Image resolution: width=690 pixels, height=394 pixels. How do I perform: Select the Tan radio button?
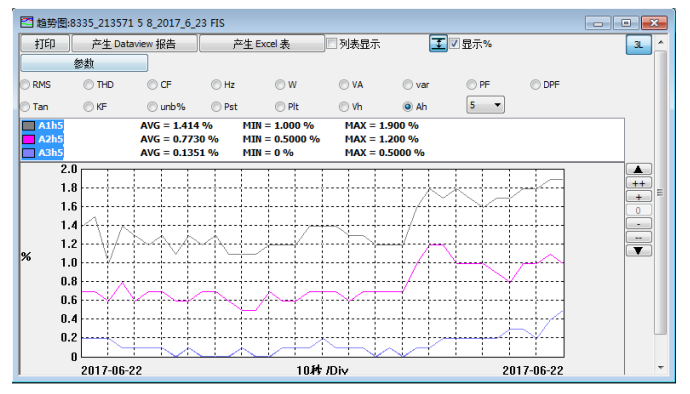click(x=26, y=107)
